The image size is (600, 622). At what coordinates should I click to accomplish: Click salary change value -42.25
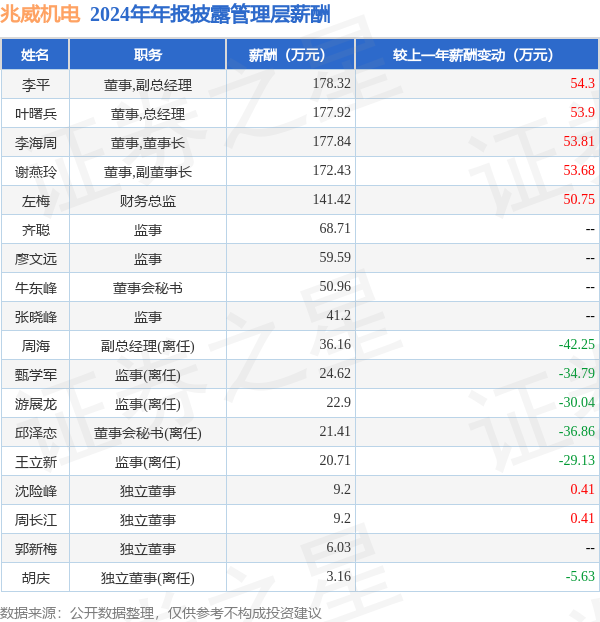pos(577,344)
